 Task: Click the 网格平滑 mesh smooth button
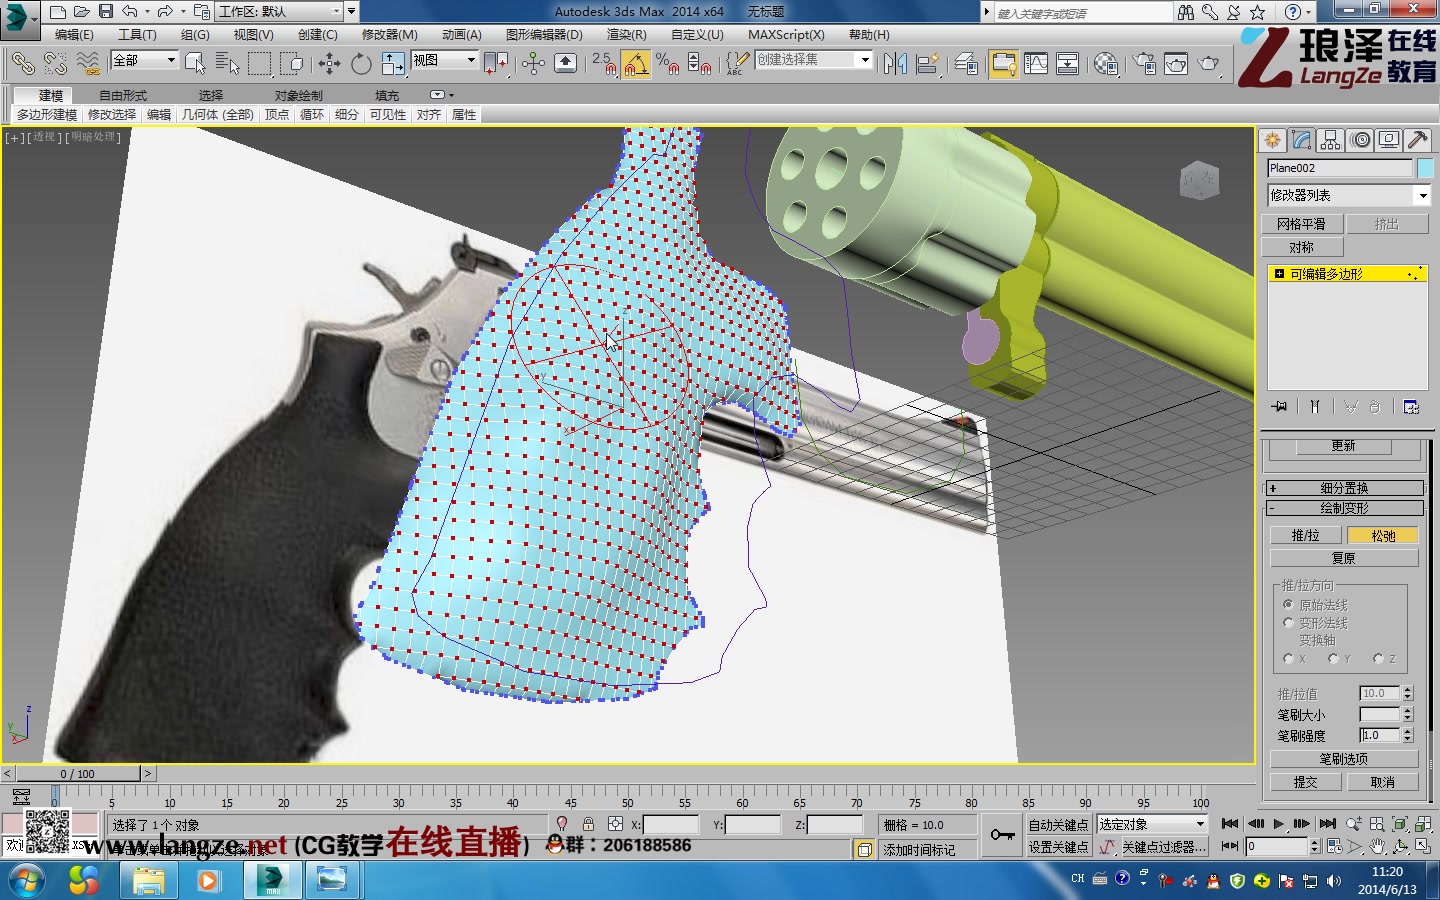[1302, 223]
